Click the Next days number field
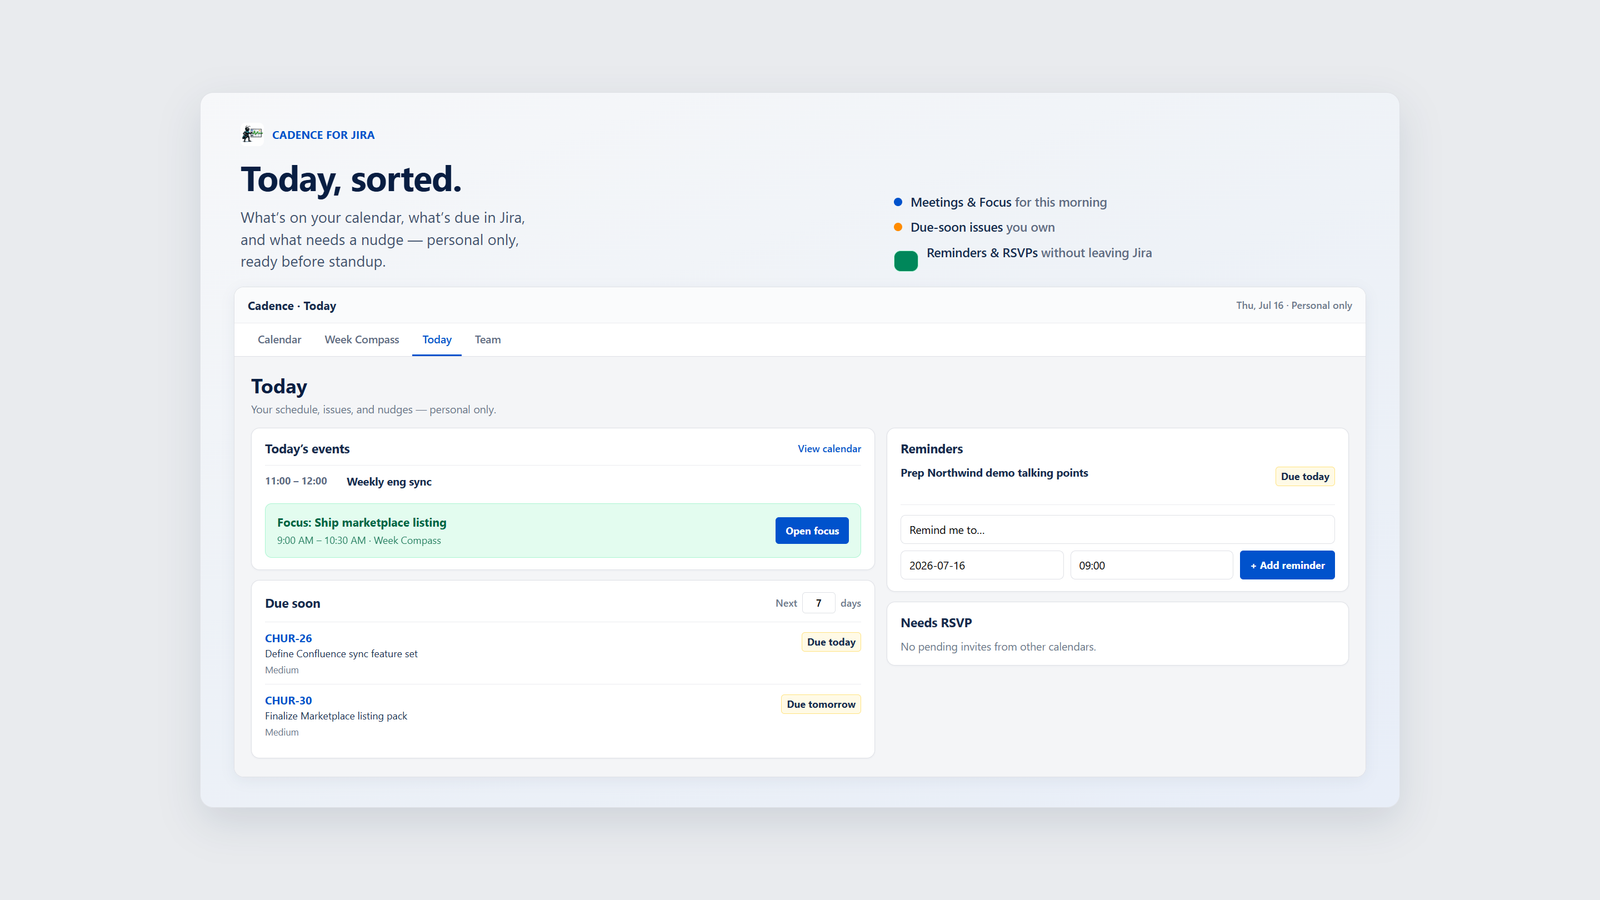Image resolution: width=1600 pixels, height=900 pixels. click(x=818, y=603)
